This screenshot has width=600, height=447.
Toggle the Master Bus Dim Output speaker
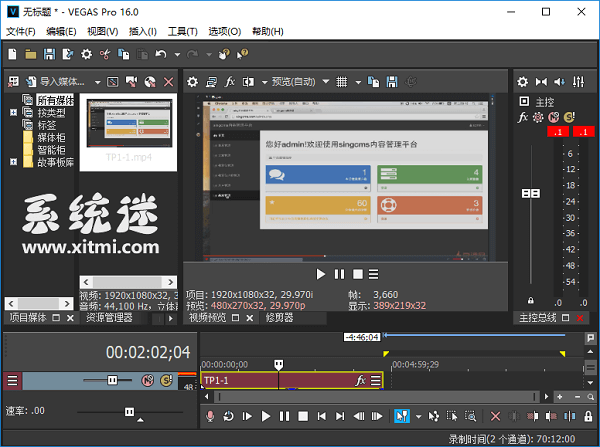coord(559,82)
